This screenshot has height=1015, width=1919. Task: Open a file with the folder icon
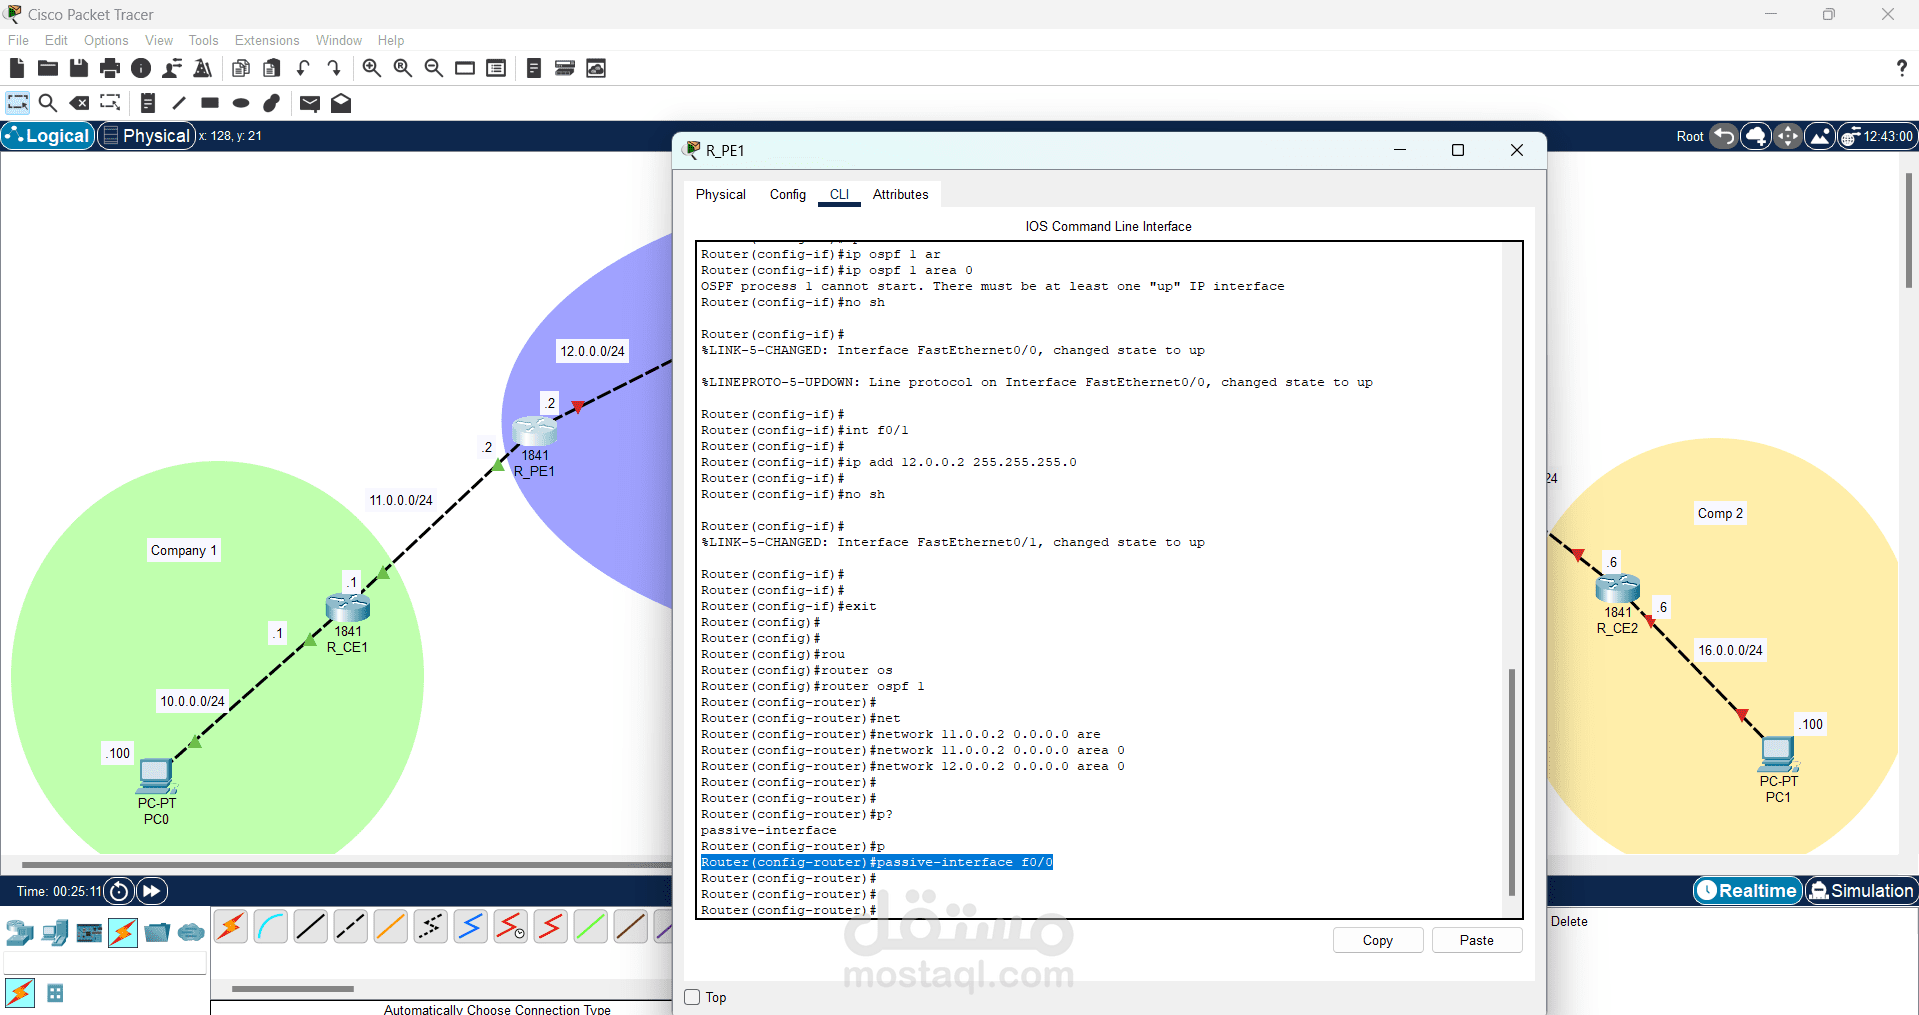pos(48,68)
